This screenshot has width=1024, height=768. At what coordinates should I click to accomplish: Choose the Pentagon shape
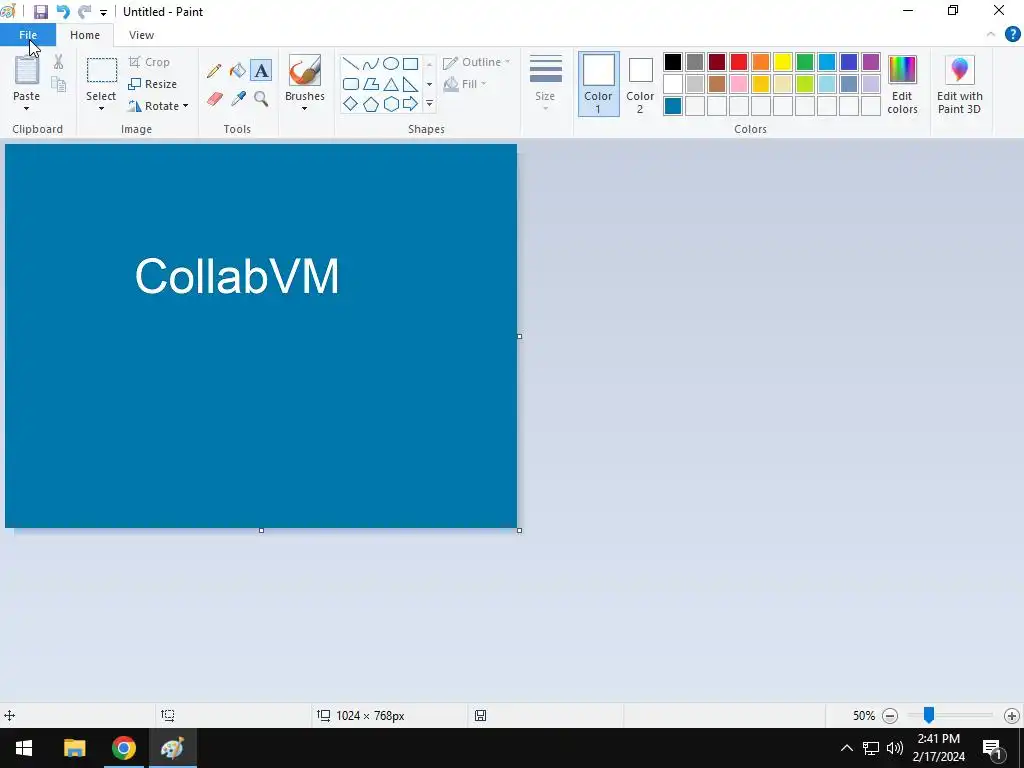(371, 104)
